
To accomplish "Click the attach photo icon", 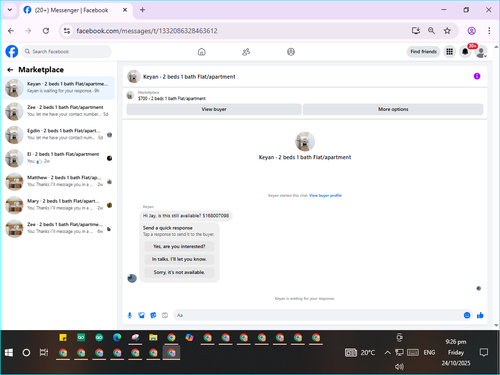I will coord(141,315).
